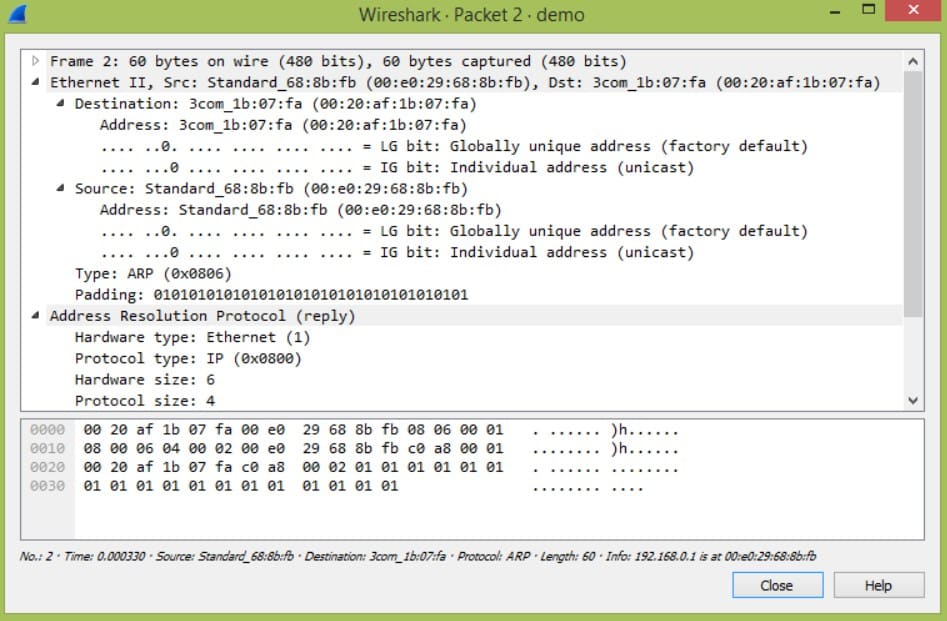Image resolution: width=947 pixels, height=621 pixels.
Task: Expand the Frame 2 tree row
Action: point(36,61)
